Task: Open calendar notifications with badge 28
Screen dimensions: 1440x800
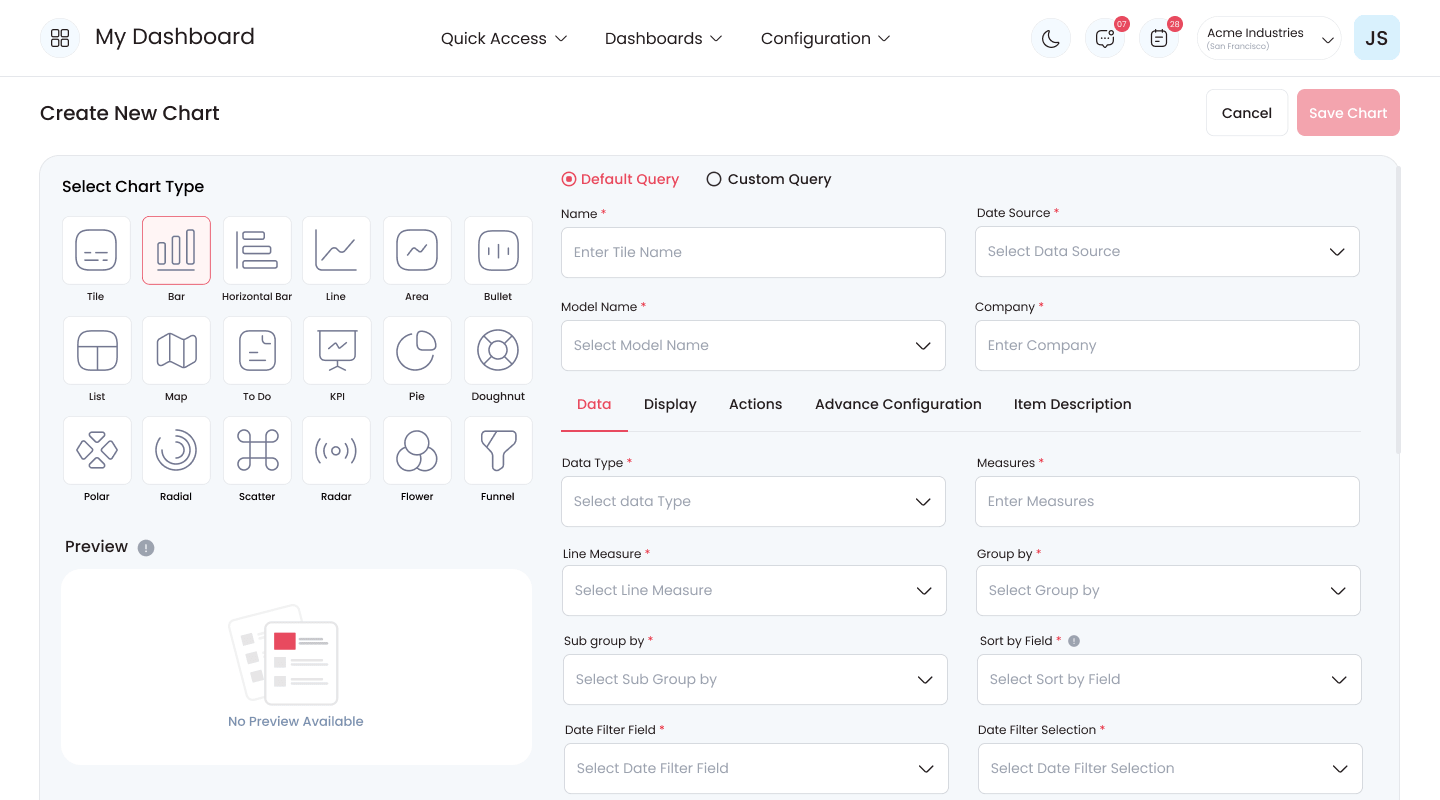Action: (x=1159, y=39)
